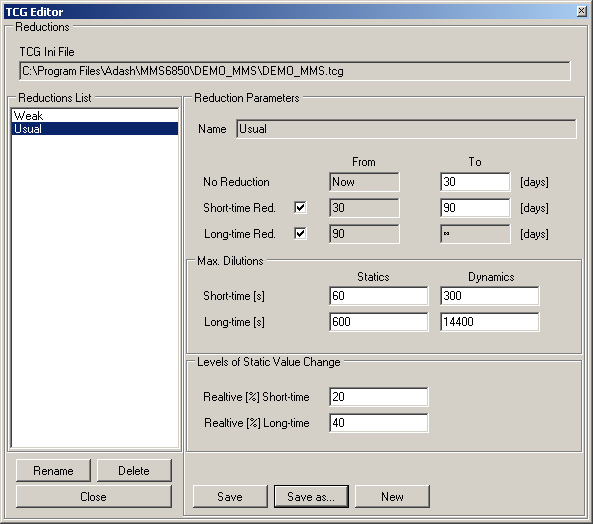This screenshot has width=593, height=524.
Task: Select 'Weak' in the Reductions List
Action: [95, 116]
